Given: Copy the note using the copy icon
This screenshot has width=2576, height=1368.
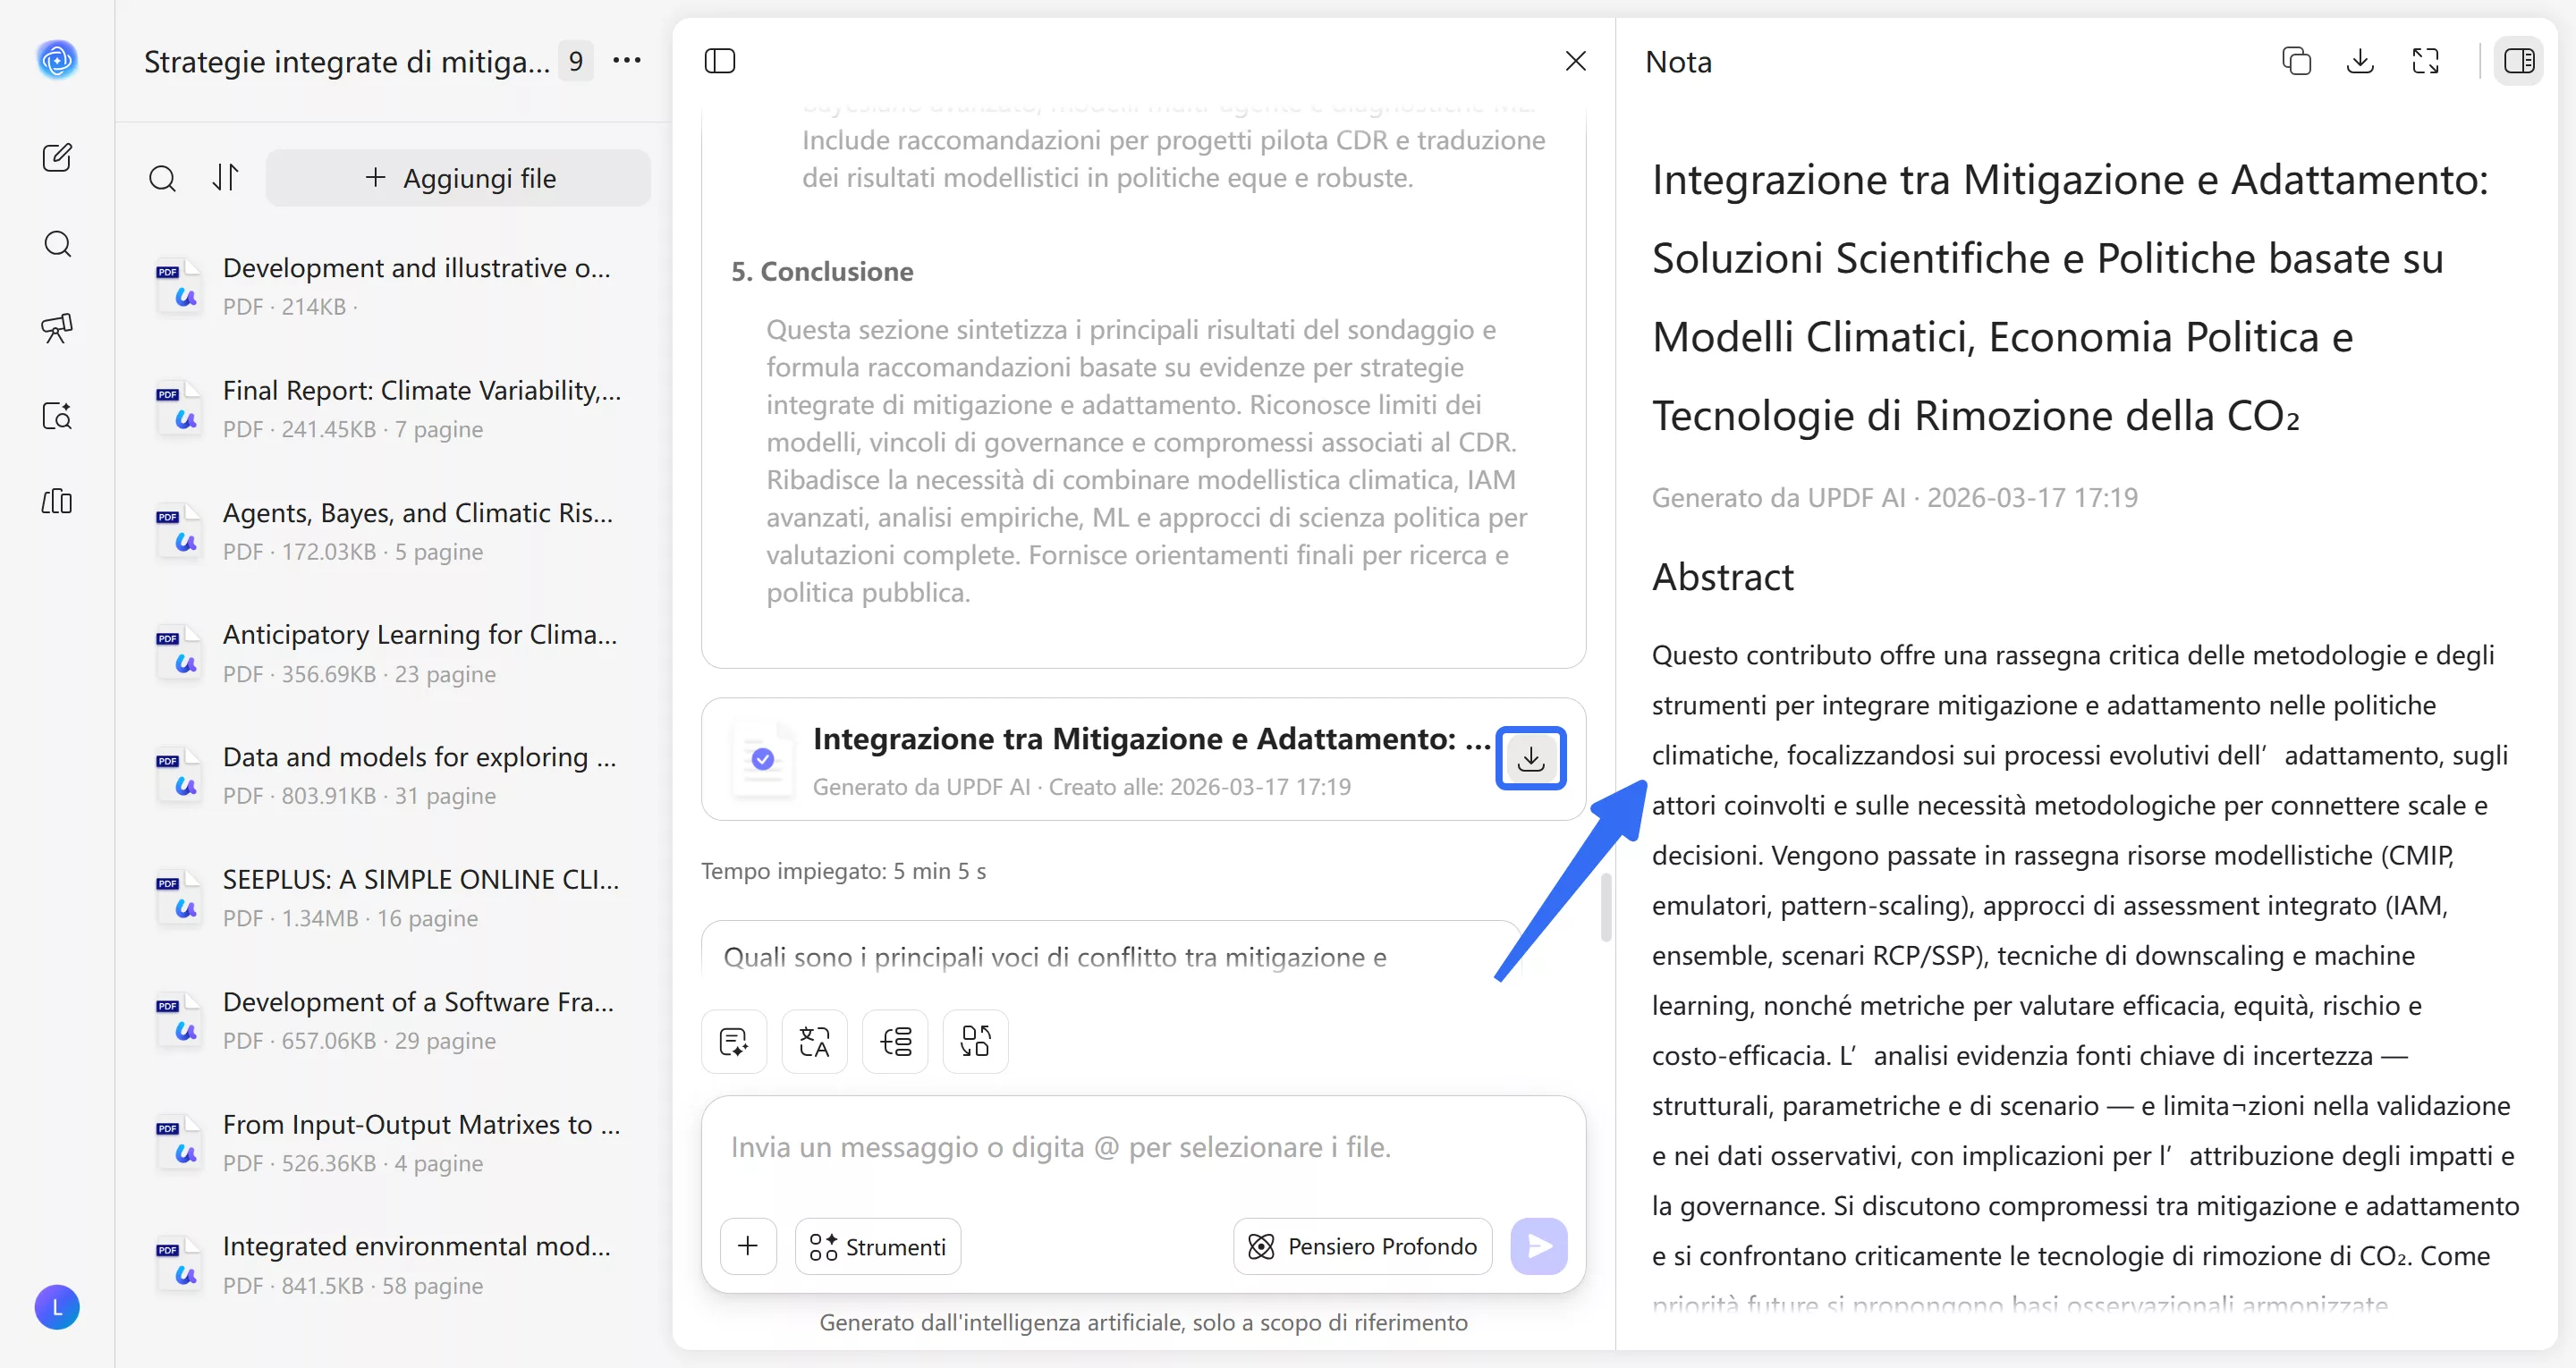Looking at the screenshot, I should [2297, 61].
